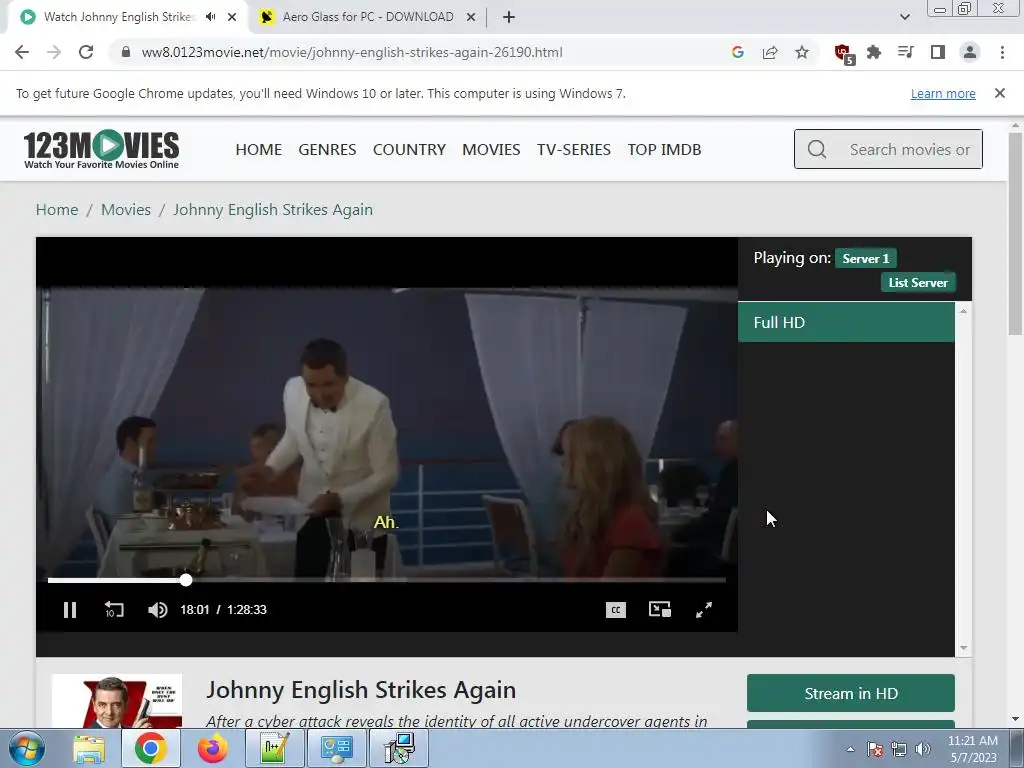Reload the current page
This screenshot has width=1024, height=768.
coord(86,52)
